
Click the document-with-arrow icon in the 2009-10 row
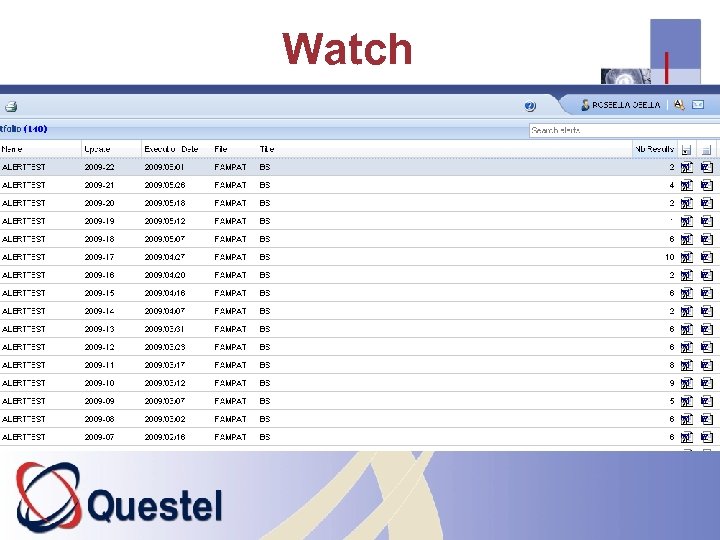686,383
